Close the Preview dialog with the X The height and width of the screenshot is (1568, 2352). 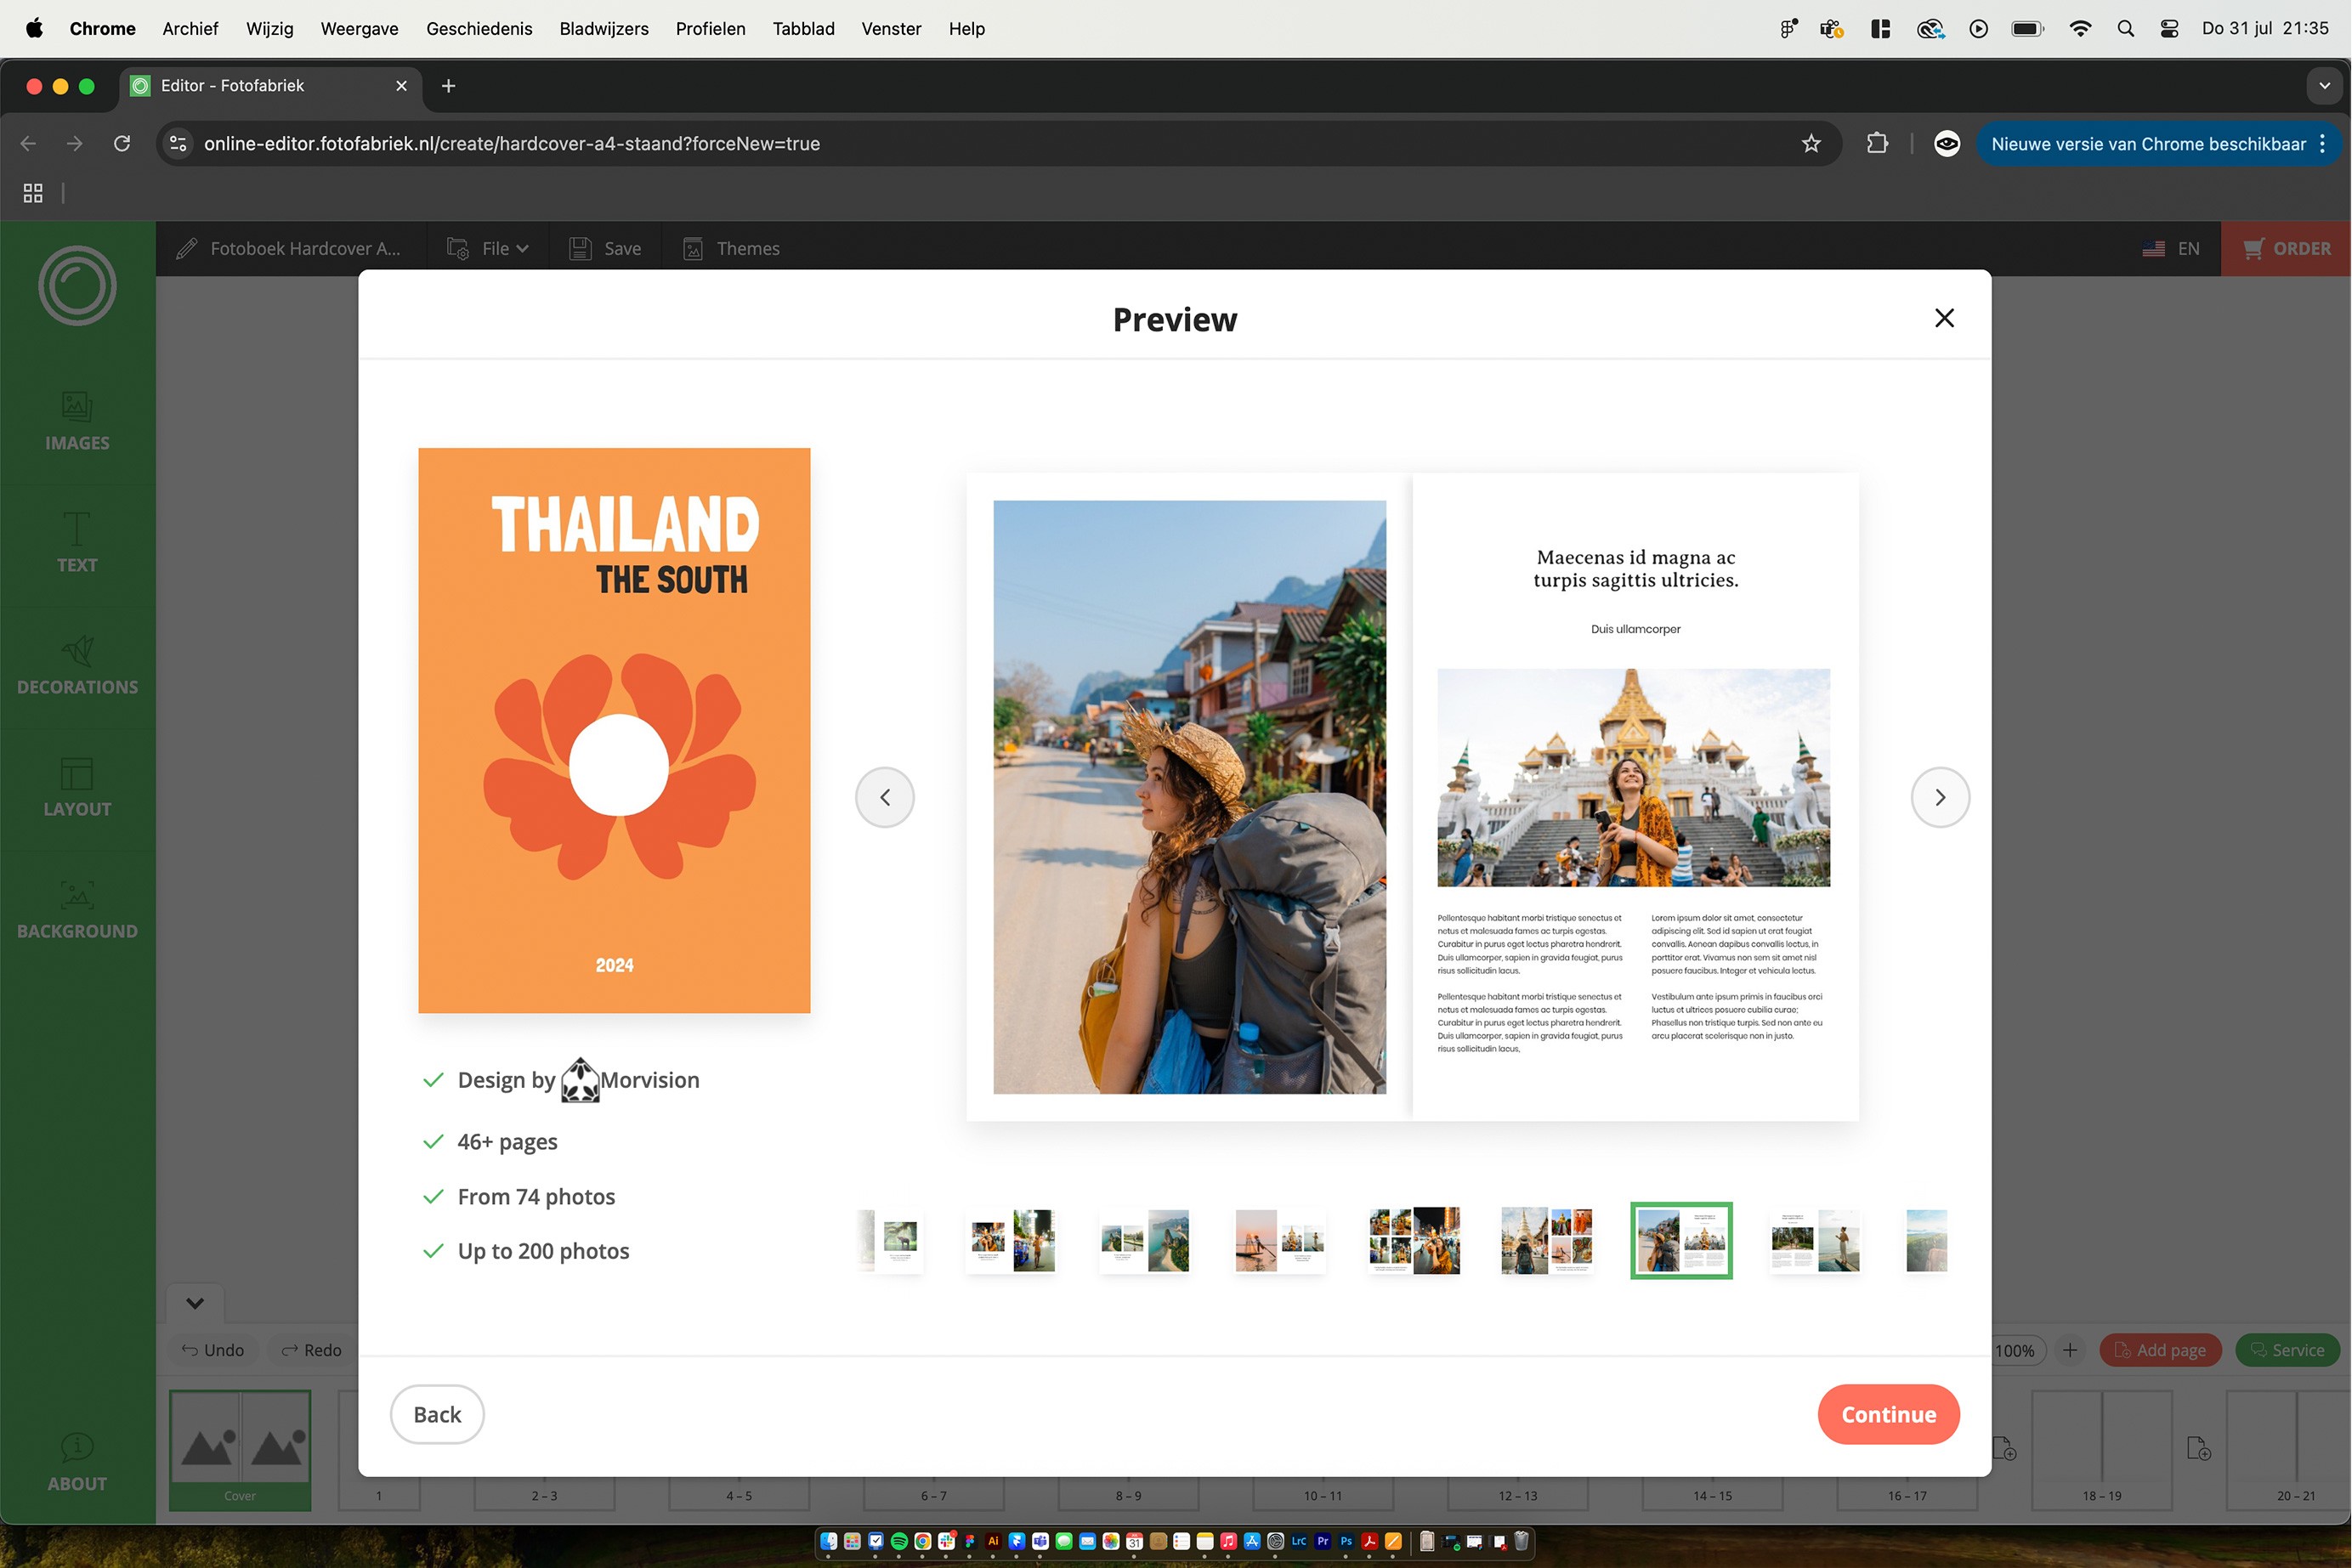click(x=1943, y=318)
